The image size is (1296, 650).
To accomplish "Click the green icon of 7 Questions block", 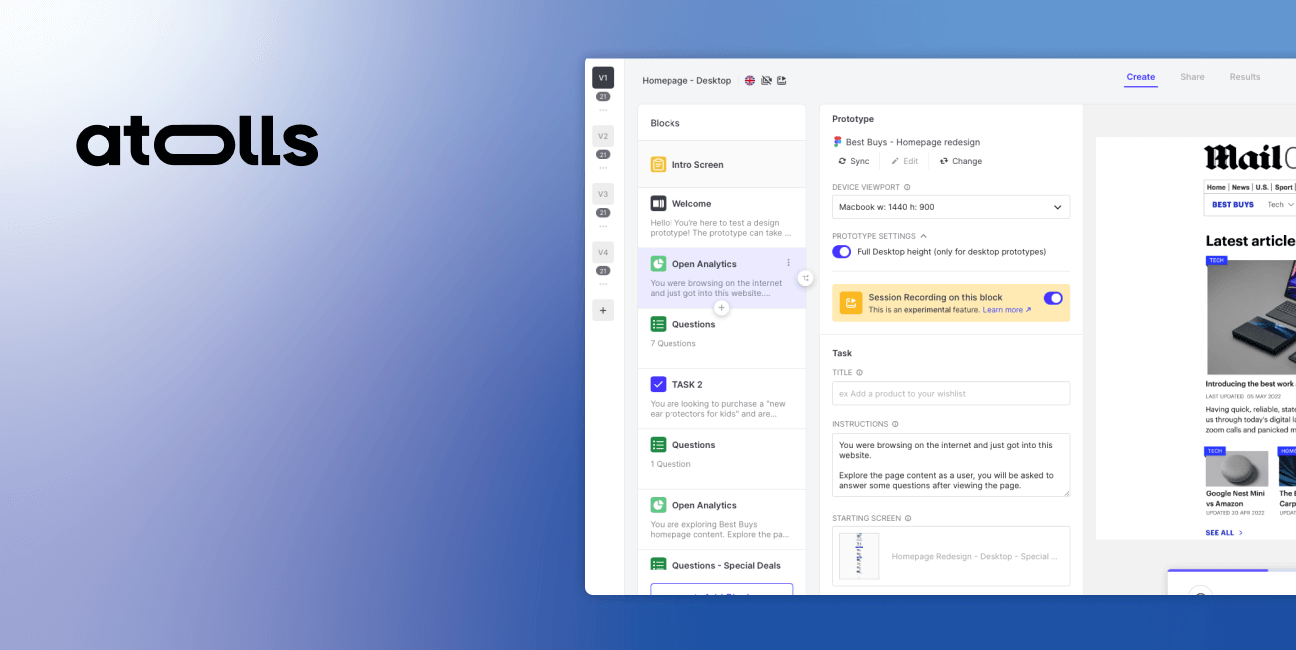I will [658, 324].
